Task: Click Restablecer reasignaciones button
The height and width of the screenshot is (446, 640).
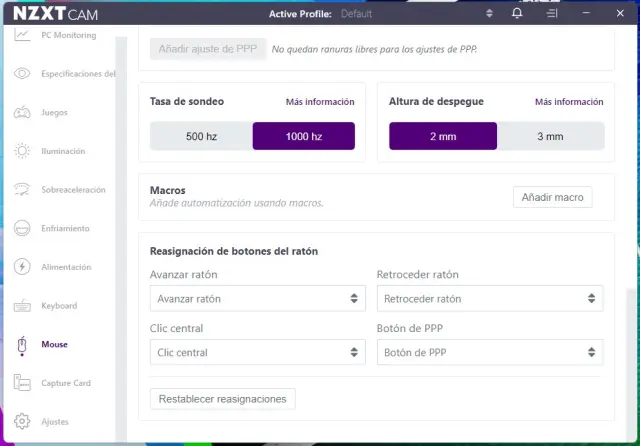Action: (x=222, y=399)
